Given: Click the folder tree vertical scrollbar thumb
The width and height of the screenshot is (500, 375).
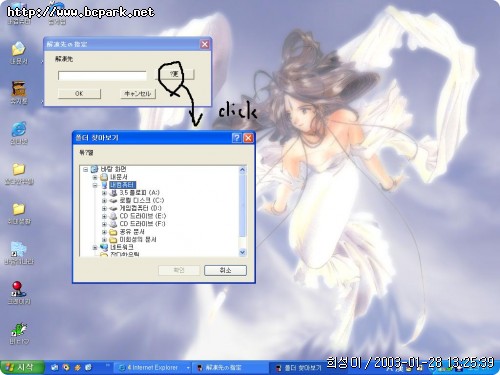Looking at the screenshot, I should pos(242,205).
